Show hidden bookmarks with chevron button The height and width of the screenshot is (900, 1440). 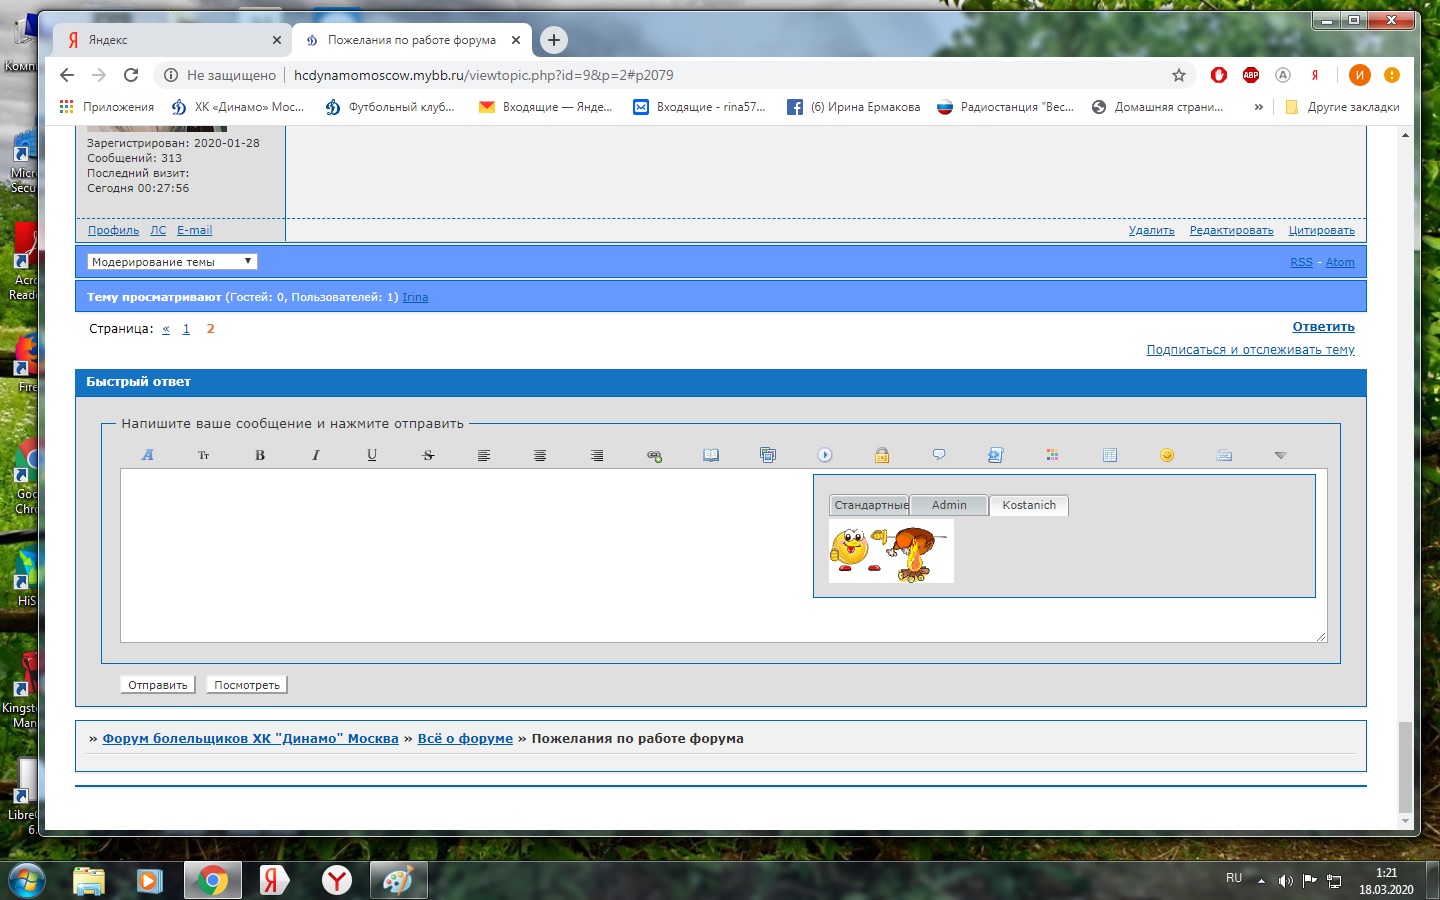(x=1258, y=107)
